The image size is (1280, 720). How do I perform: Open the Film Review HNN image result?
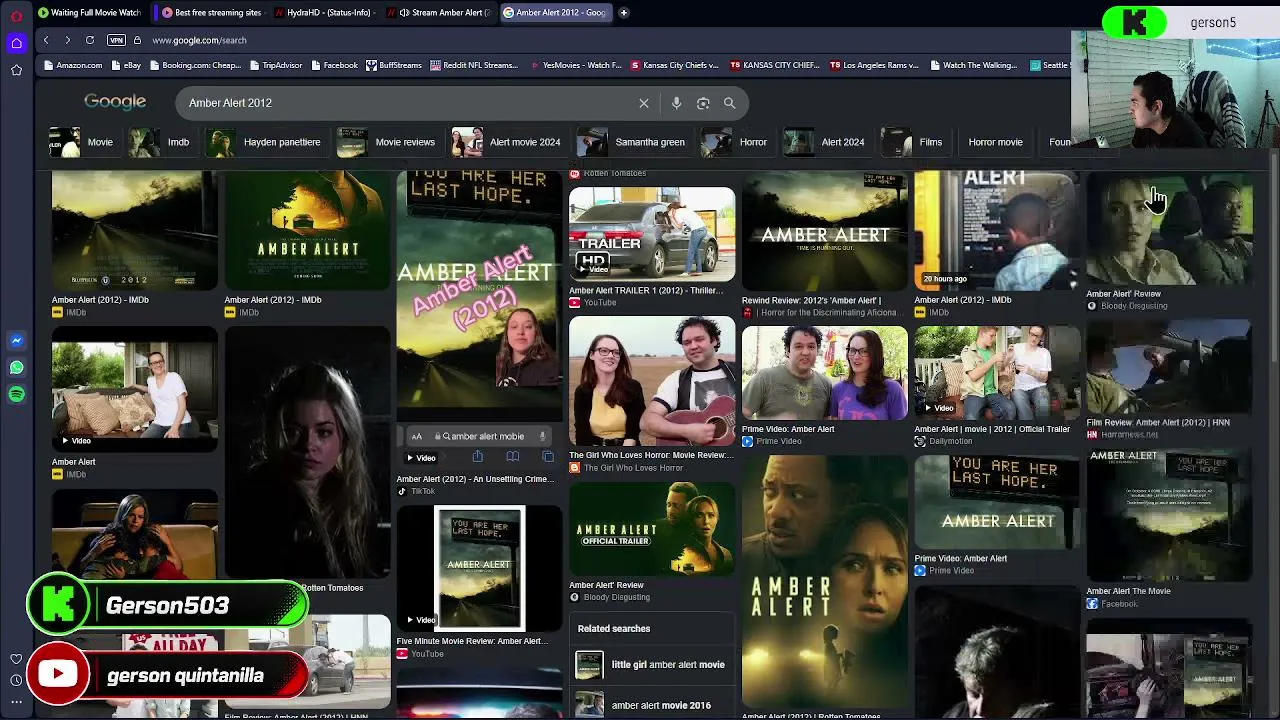1169,367
